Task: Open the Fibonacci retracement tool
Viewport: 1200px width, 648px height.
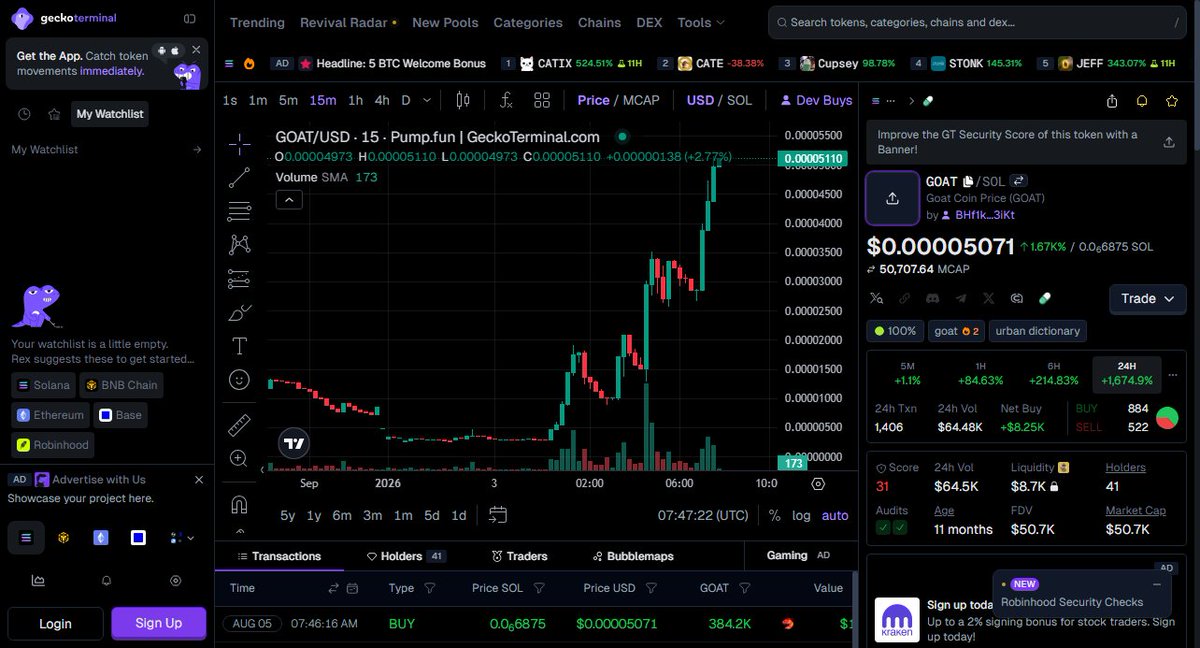Action: click(x=239, y=211)
